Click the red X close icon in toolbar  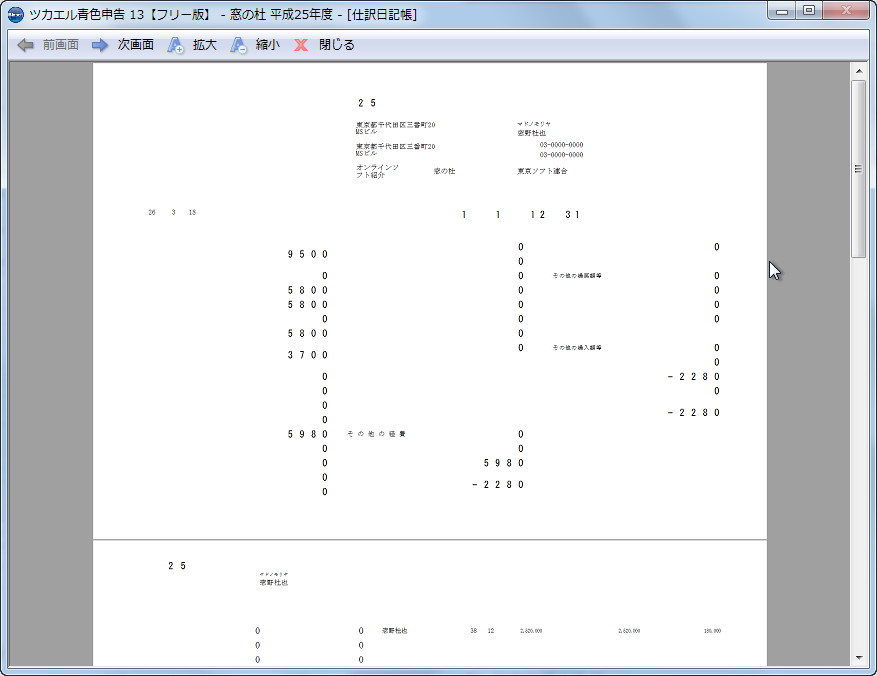[301, 45]
